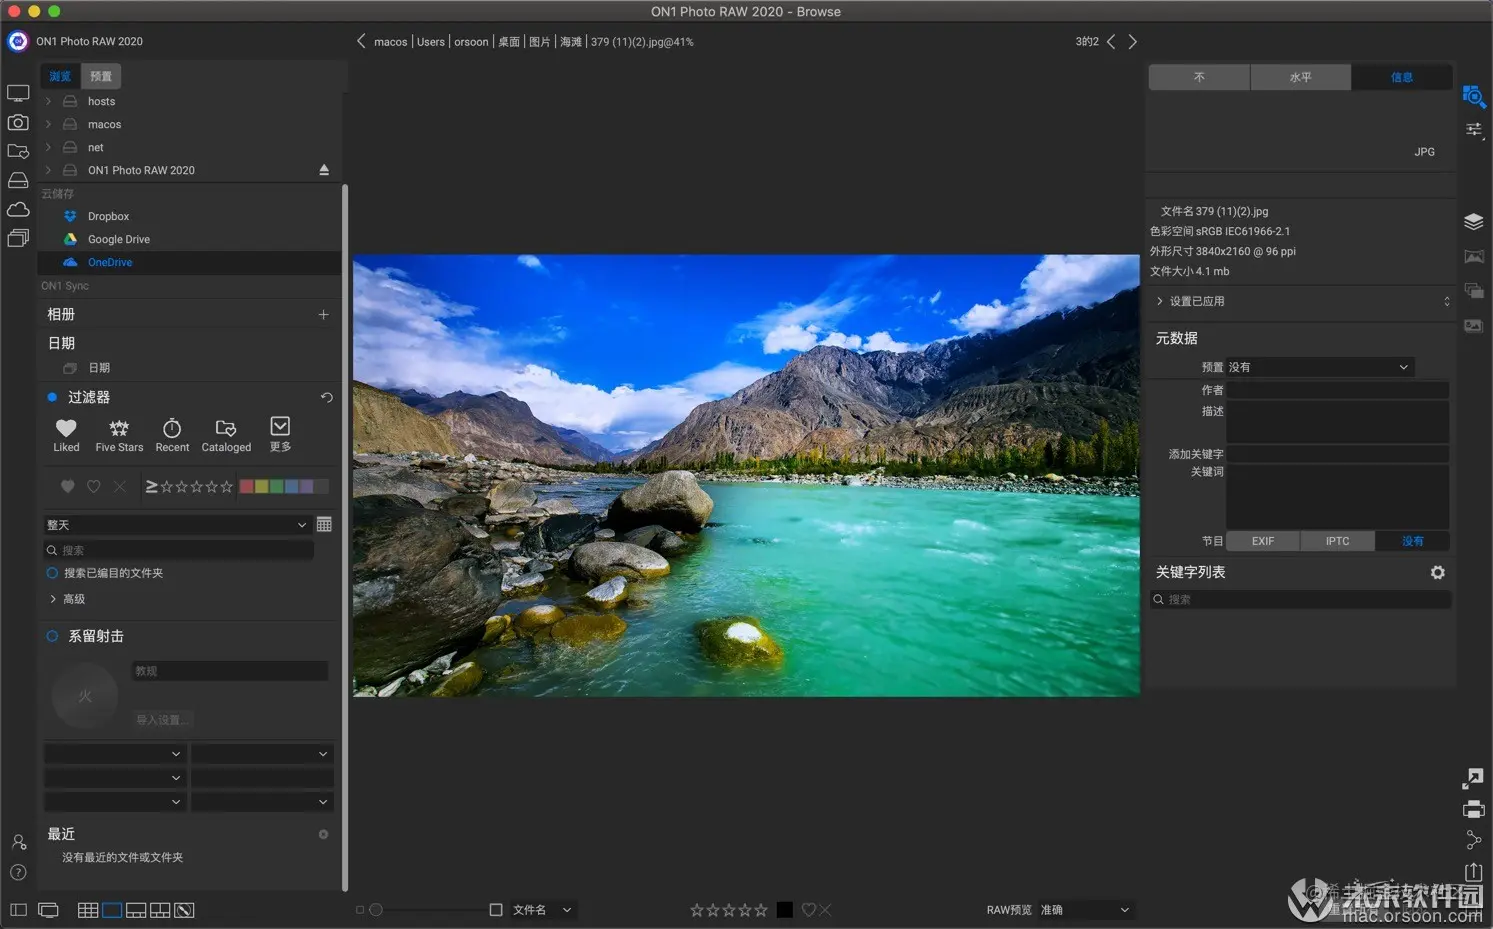The height and width of the screenshot is (929, 1493).
Task: Open the camera Pictures shortcut icon
Action: click(18, 122)
